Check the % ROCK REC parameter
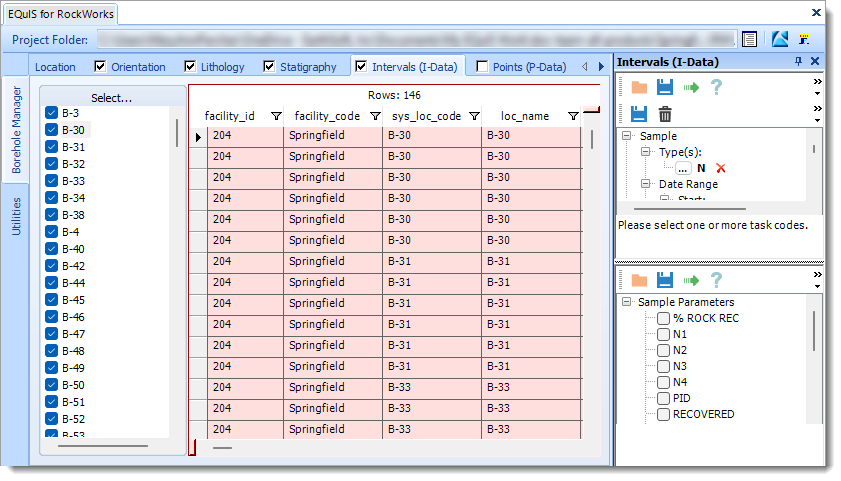 click(663, 318)
